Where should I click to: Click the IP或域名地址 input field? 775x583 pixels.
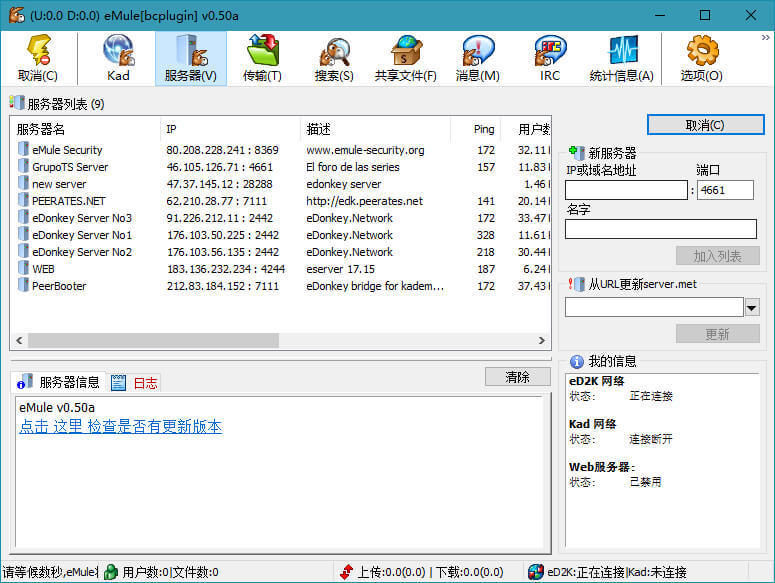(x=626, y=190)
